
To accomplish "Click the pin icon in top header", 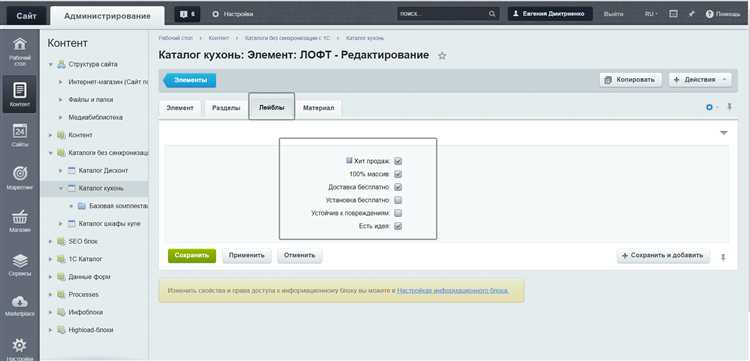I will tap(691, 14).
